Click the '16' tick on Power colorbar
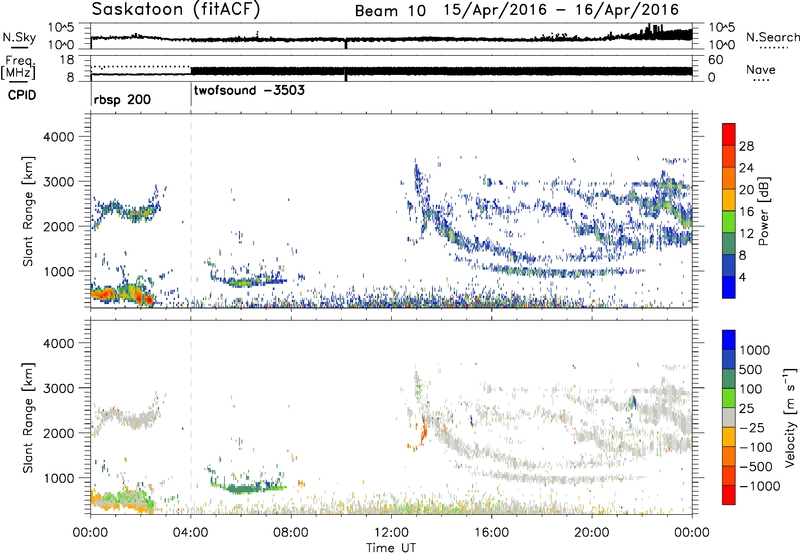800x554 pixels. coord(746,212)
